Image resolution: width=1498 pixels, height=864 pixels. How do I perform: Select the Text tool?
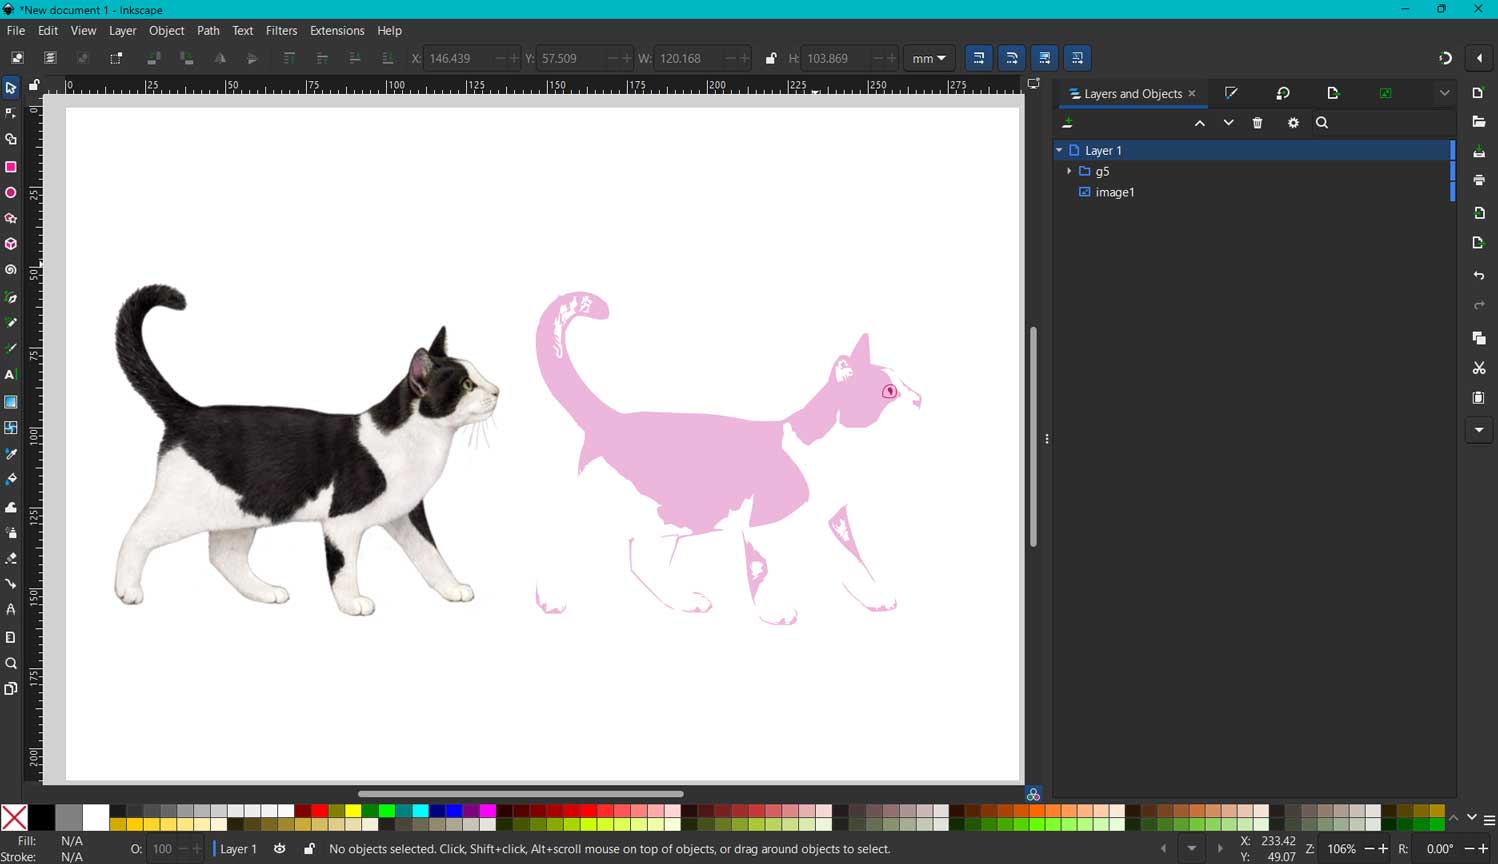coord(11,375)
